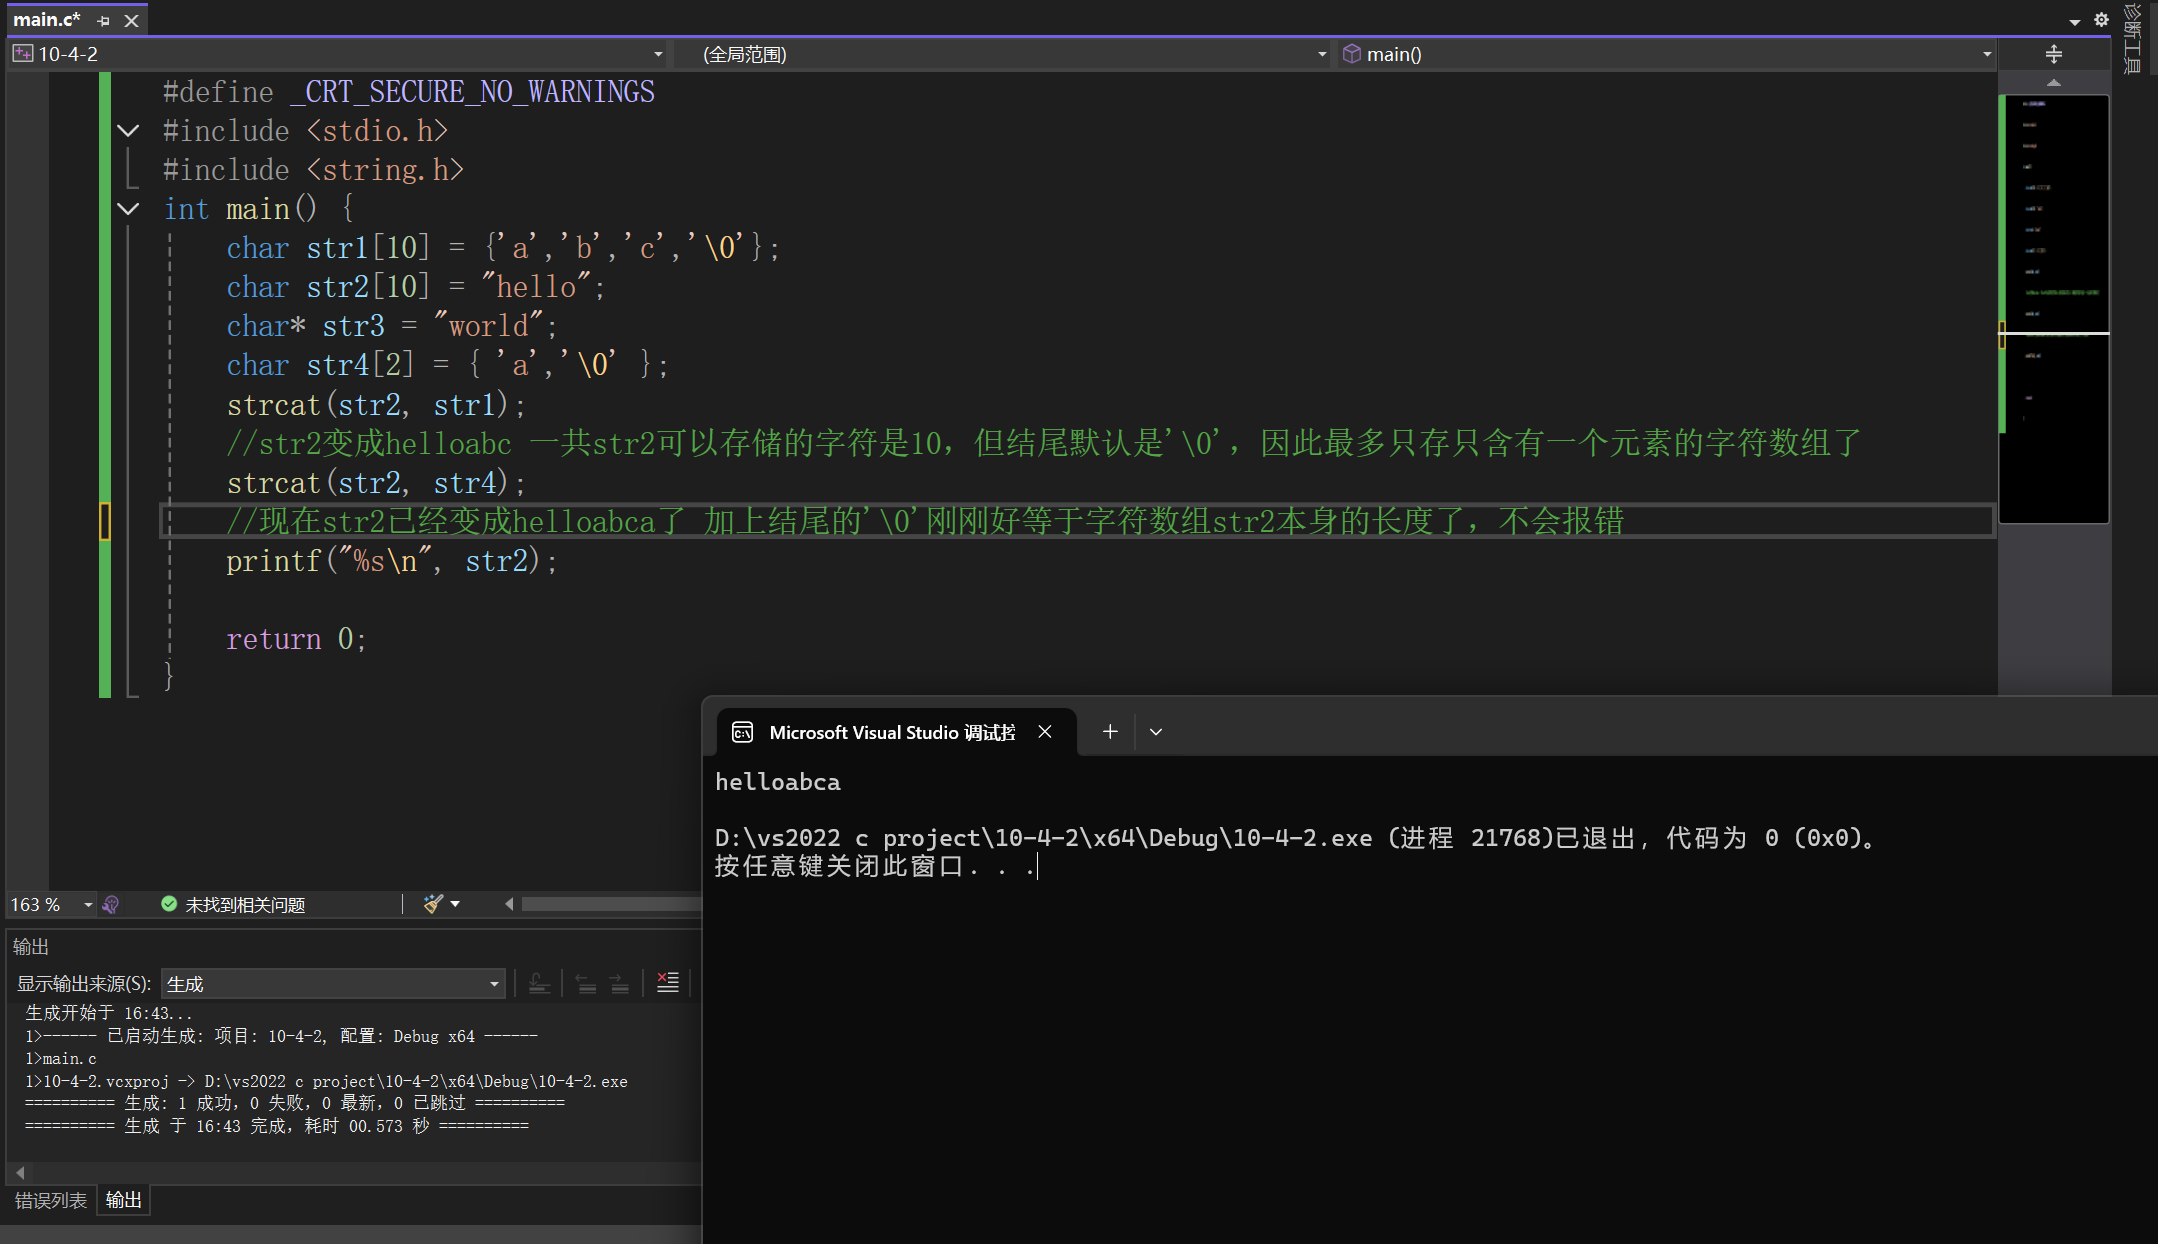Image resolution: width=2158 pixels, height=1244 pixels.
Task: Click the code minimap preview
Action: (2053, 300)
